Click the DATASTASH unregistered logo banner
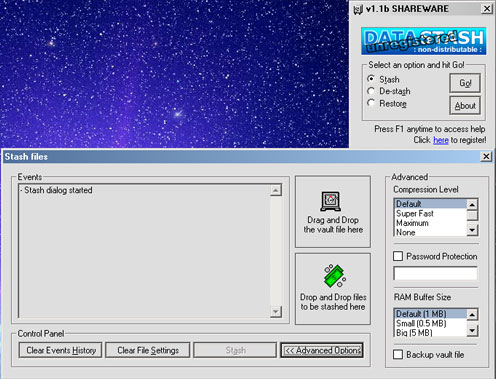 point(424,41)
